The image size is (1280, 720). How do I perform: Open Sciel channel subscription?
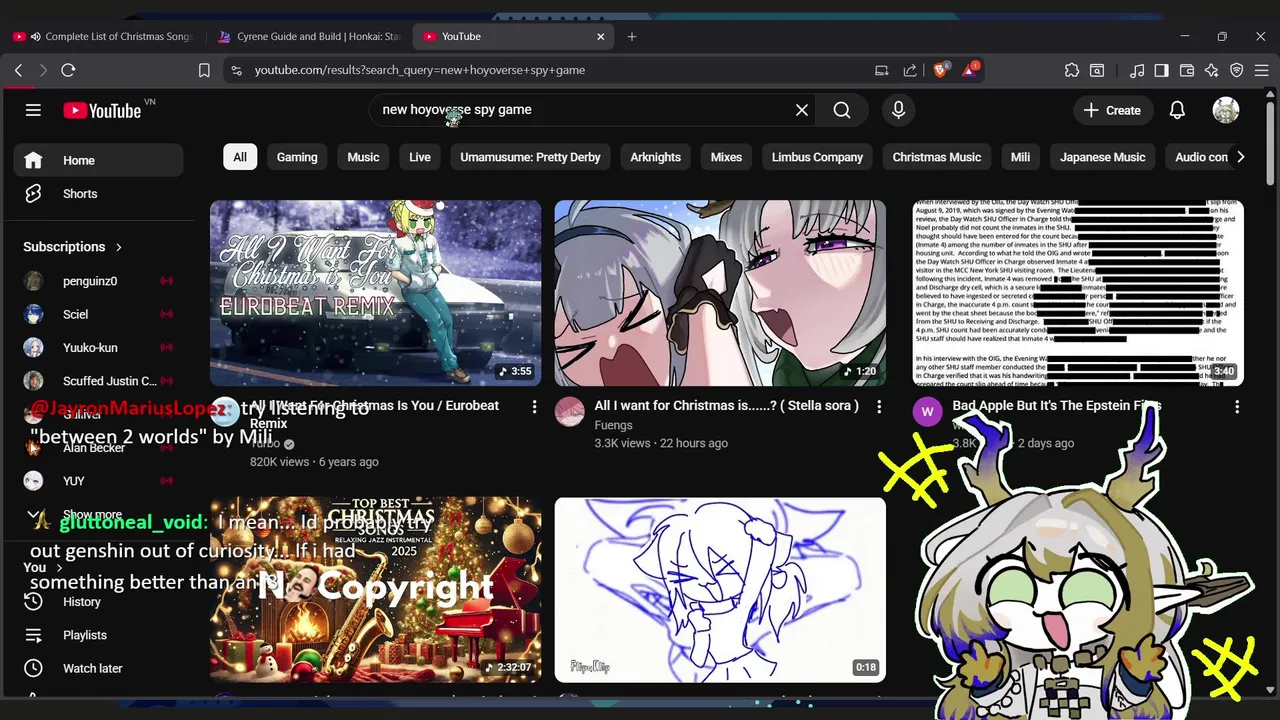(x=98, y=314)
